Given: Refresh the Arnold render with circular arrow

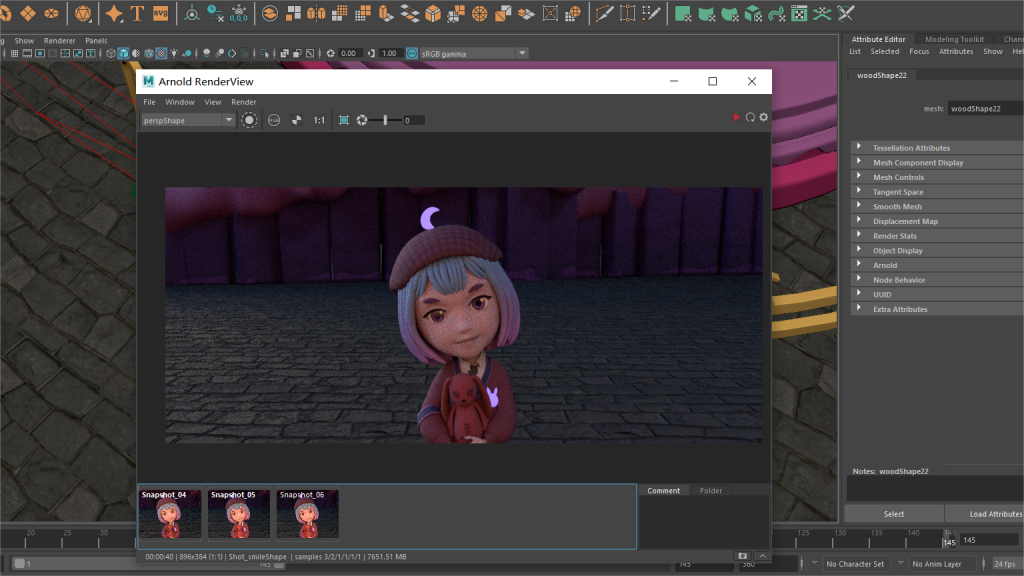Looking at the screenshot, I should [x=750, y=117].
